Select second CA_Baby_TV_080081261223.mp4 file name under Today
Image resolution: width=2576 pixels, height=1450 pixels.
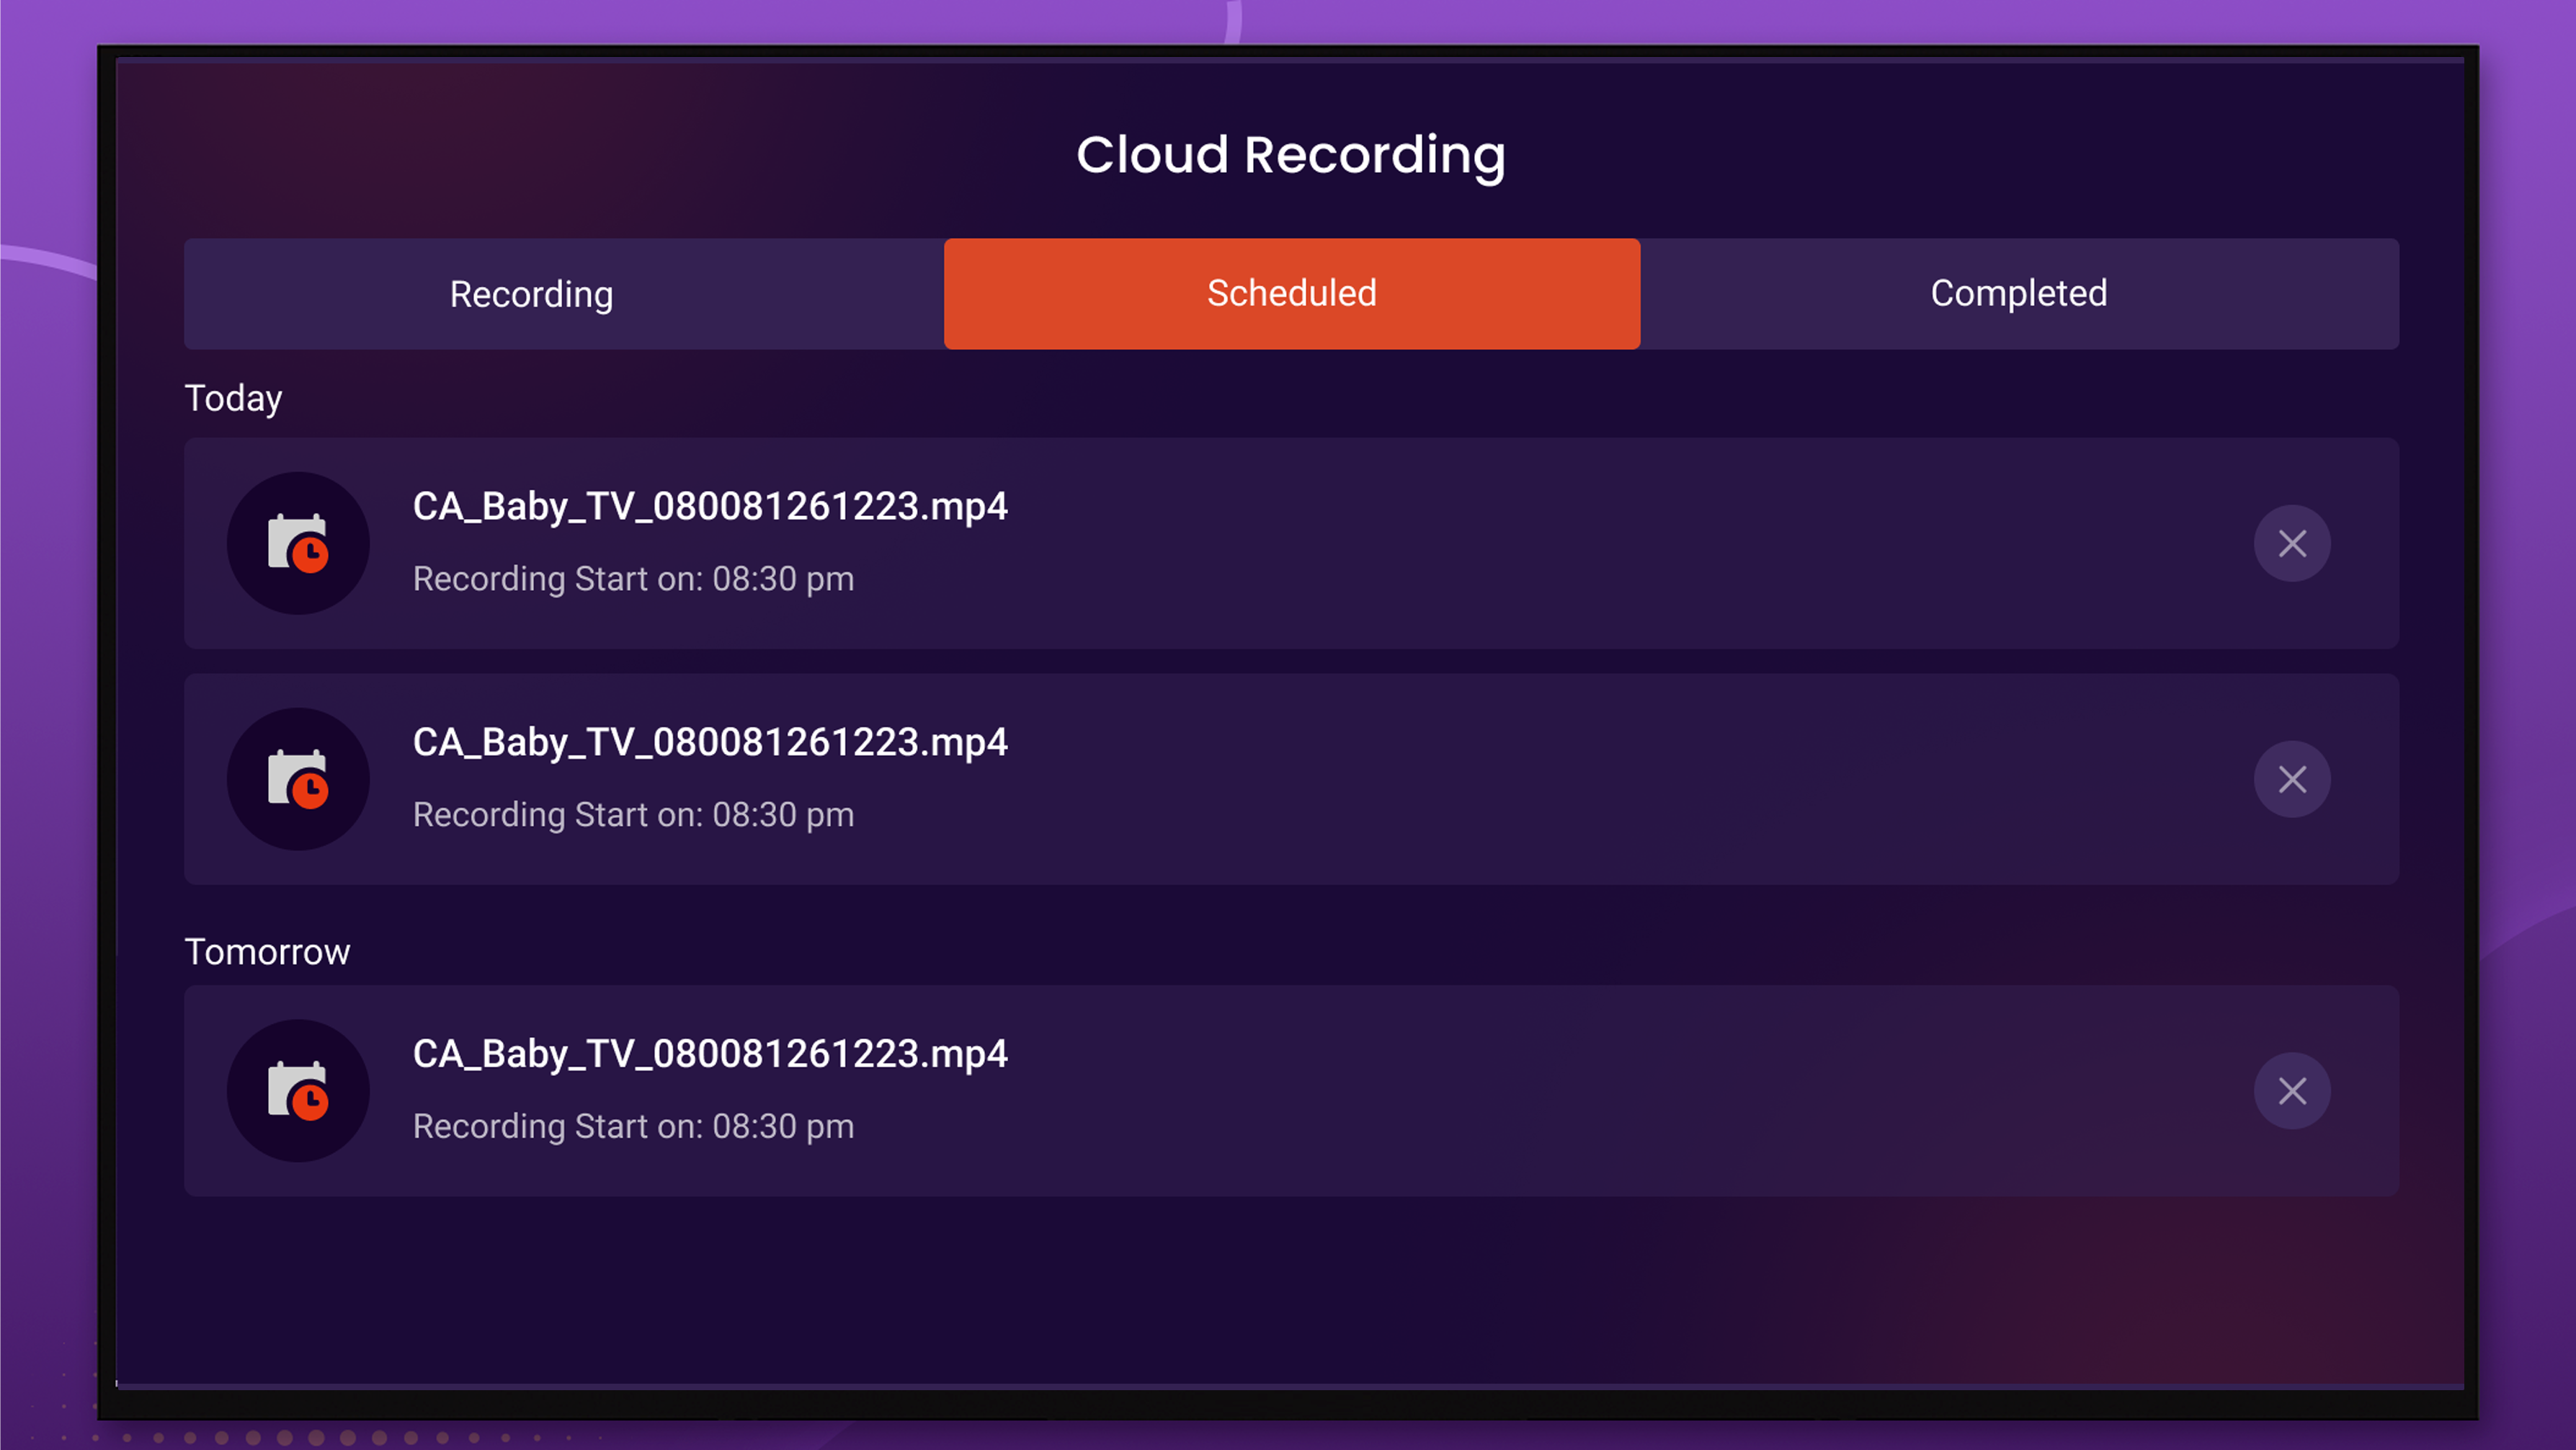[710, 743]
